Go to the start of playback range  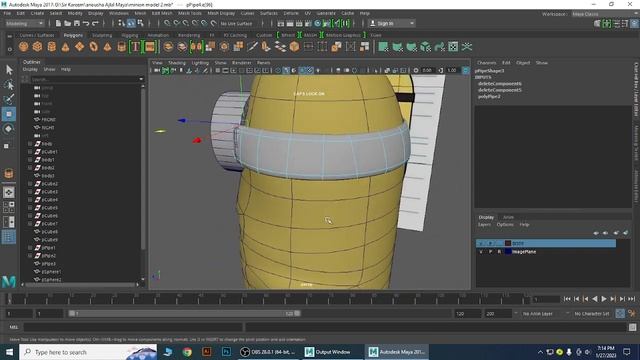tap(567, 299)
